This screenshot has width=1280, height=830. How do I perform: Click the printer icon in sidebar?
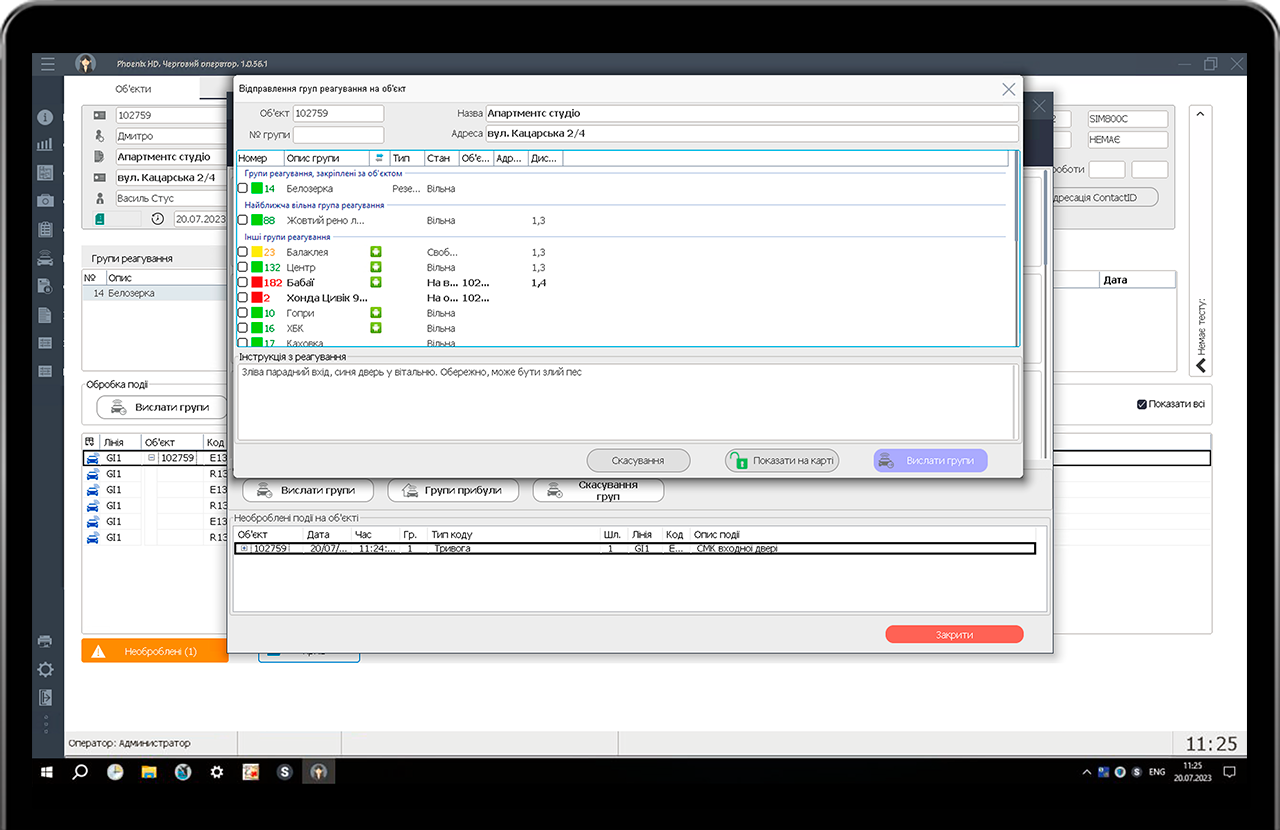click(45, 640)
